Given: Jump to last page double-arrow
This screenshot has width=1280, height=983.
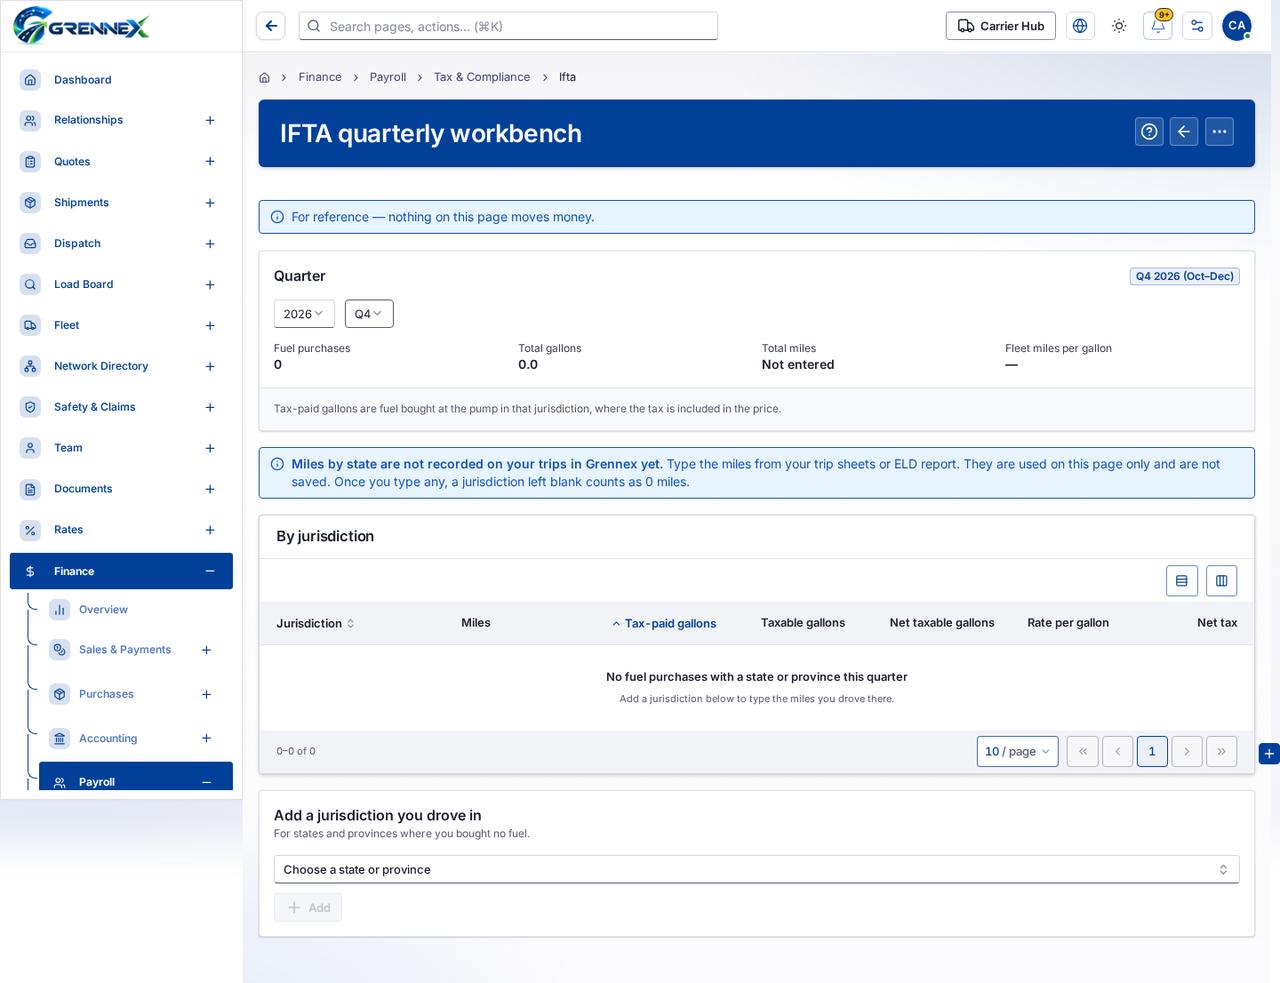Looking at the screenshot, I should pyautogui.click(x=1222, y=752).
